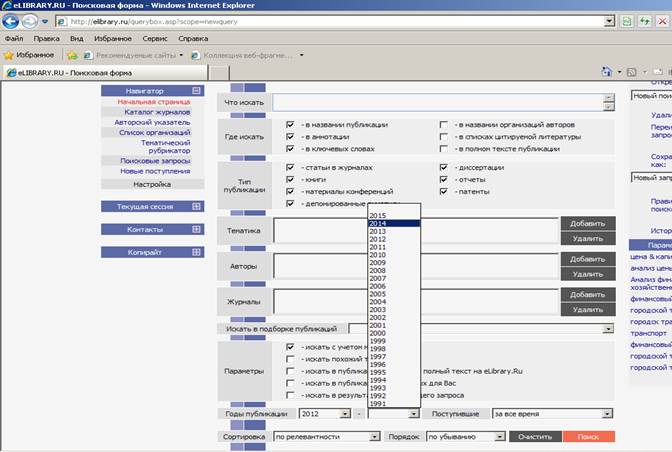Toggle 'в аннотации' checkbox
The height and width of the screenshot is (452, 672).
(x=290, y=137)
